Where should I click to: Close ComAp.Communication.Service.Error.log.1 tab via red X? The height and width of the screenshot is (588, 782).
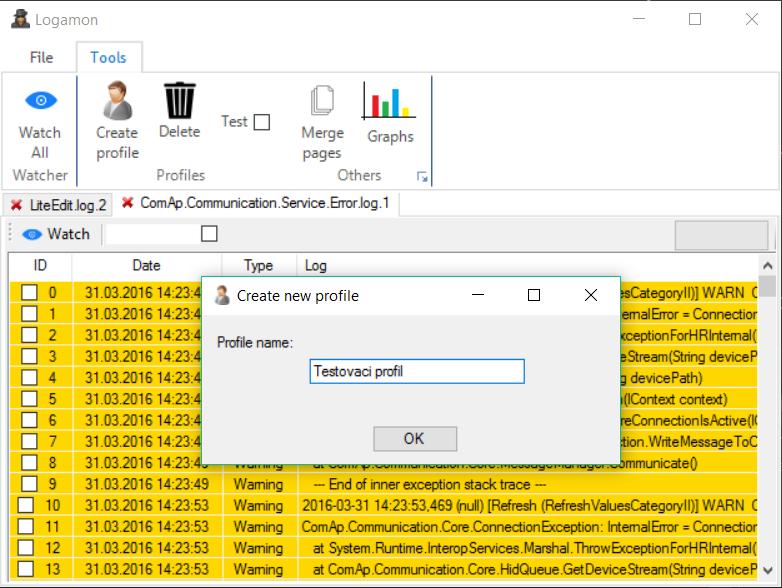pos(128,202)
